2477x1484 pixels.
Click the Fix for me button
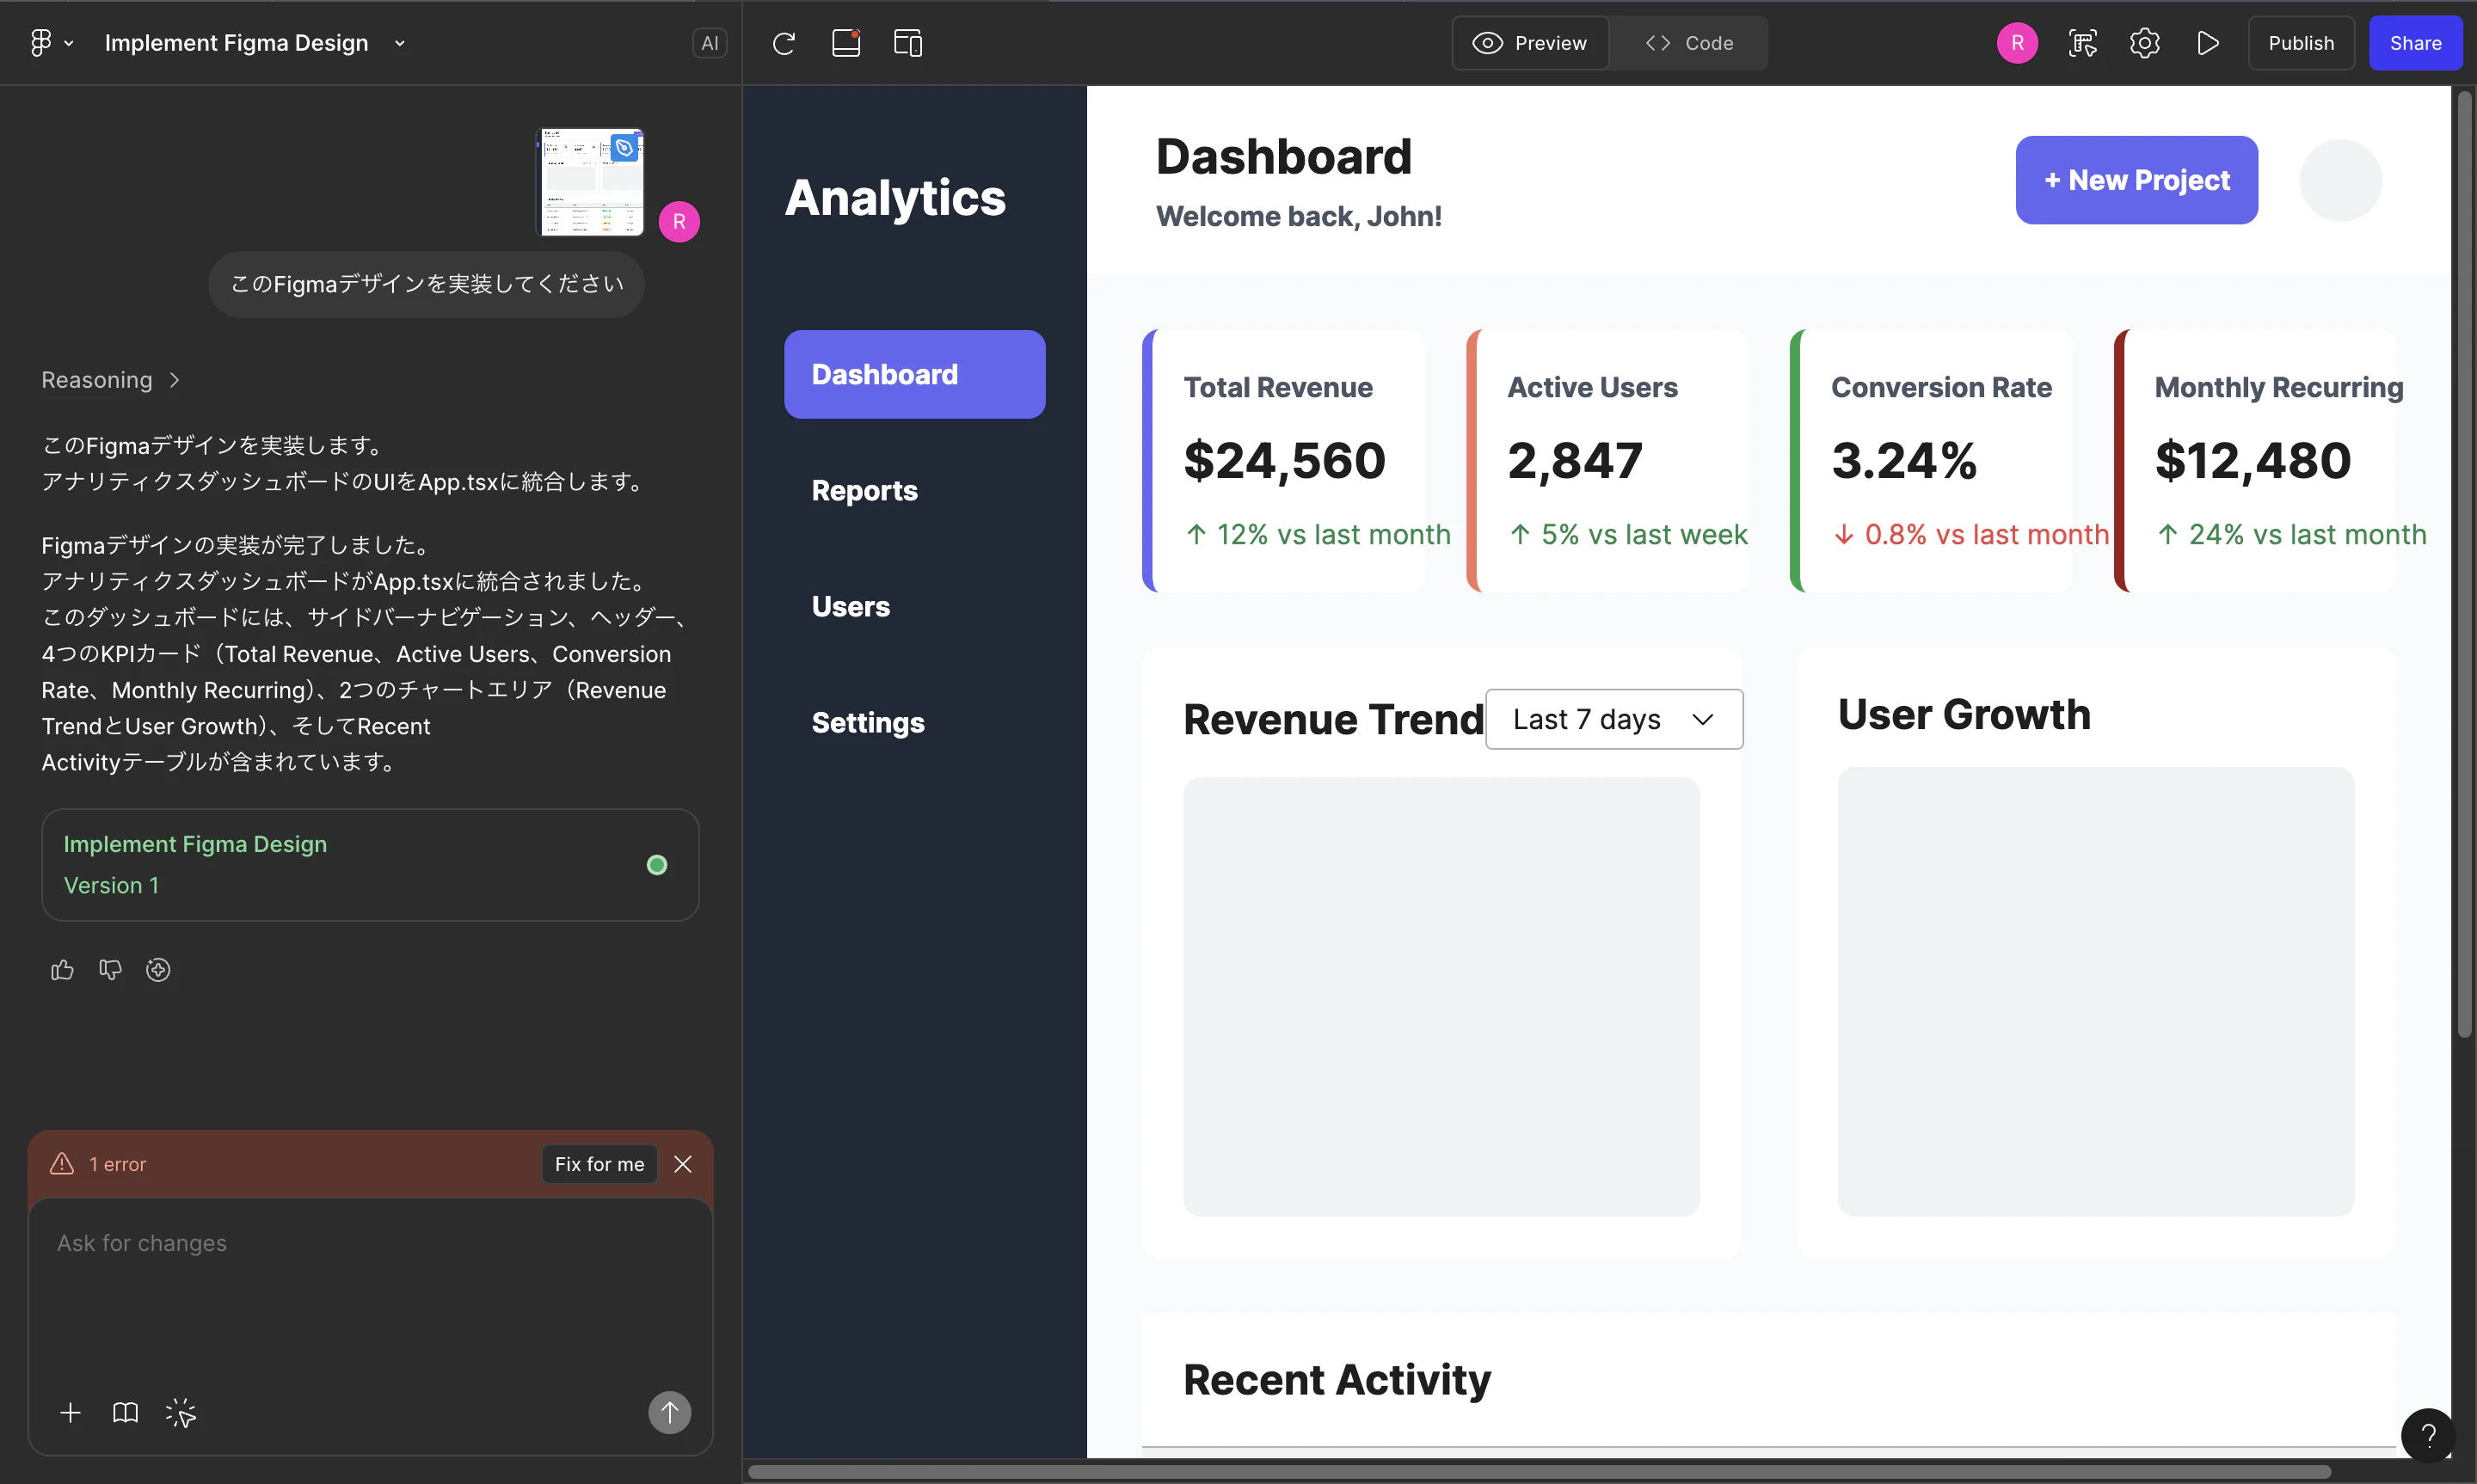click(599, 1164)
